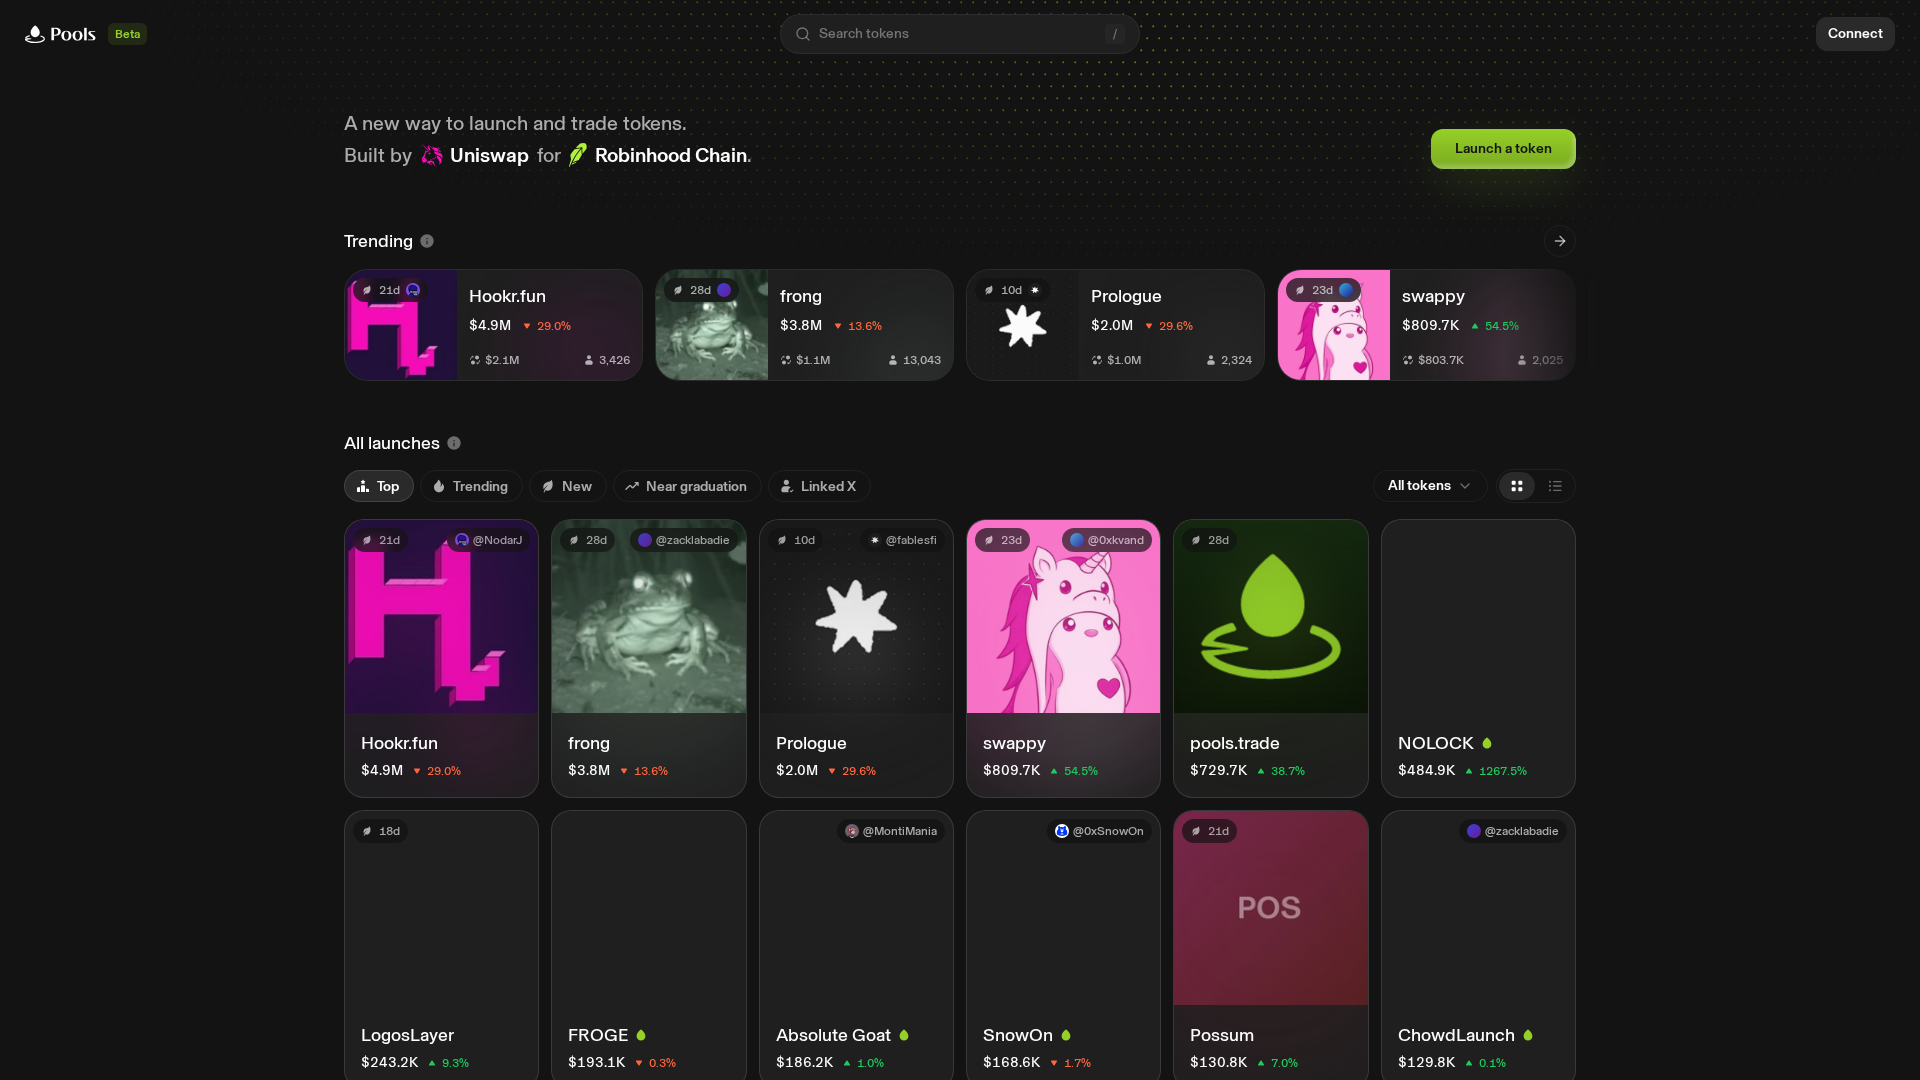
Task: Click the $729.7K pools.trade market cap
Action: point(1218,770)
